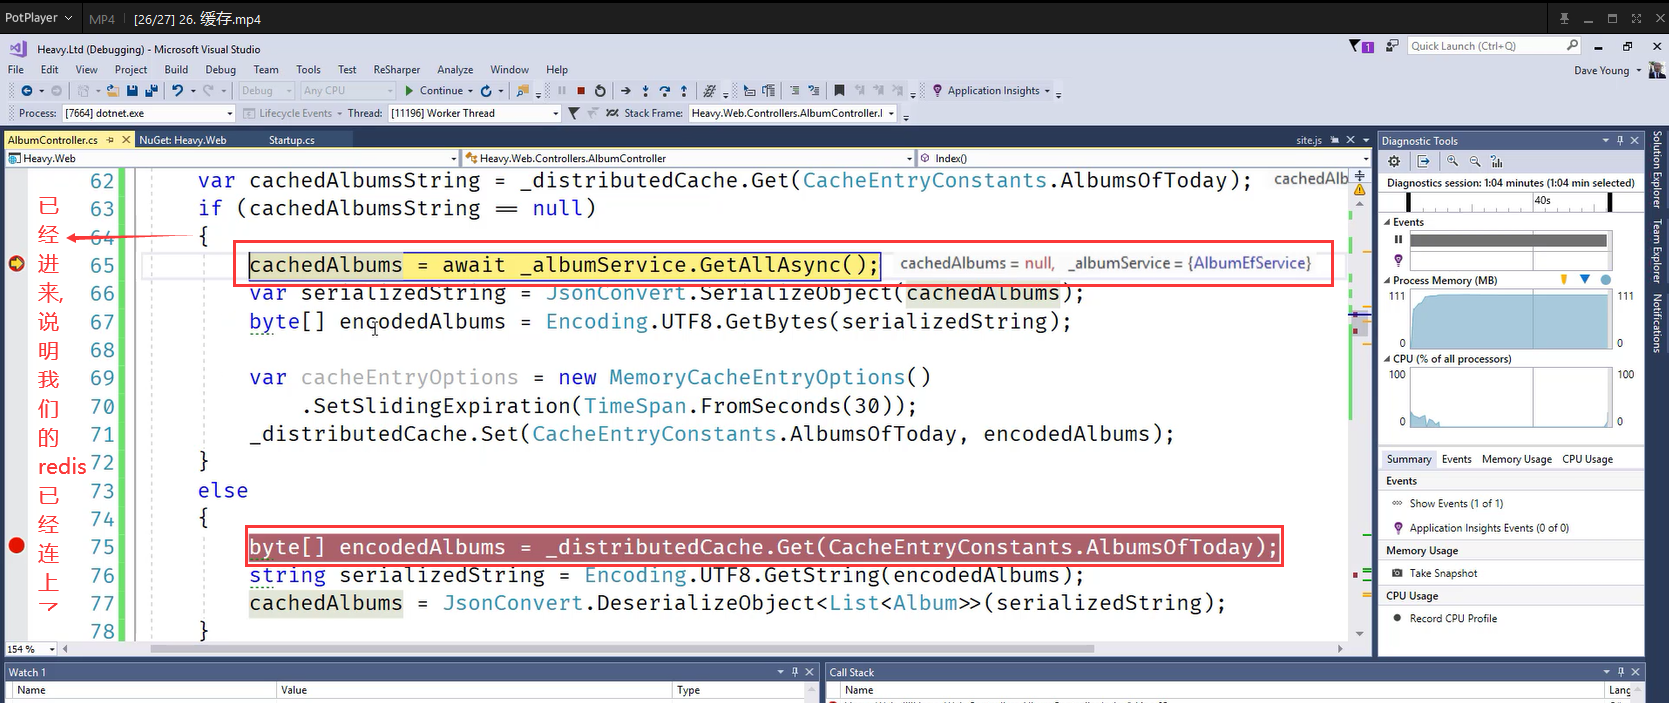Image resolution: width=1669 pixels, height=703 pixels.
Task: Click the diagnostics session timeline ruler
Action: tap(1510, 202)
